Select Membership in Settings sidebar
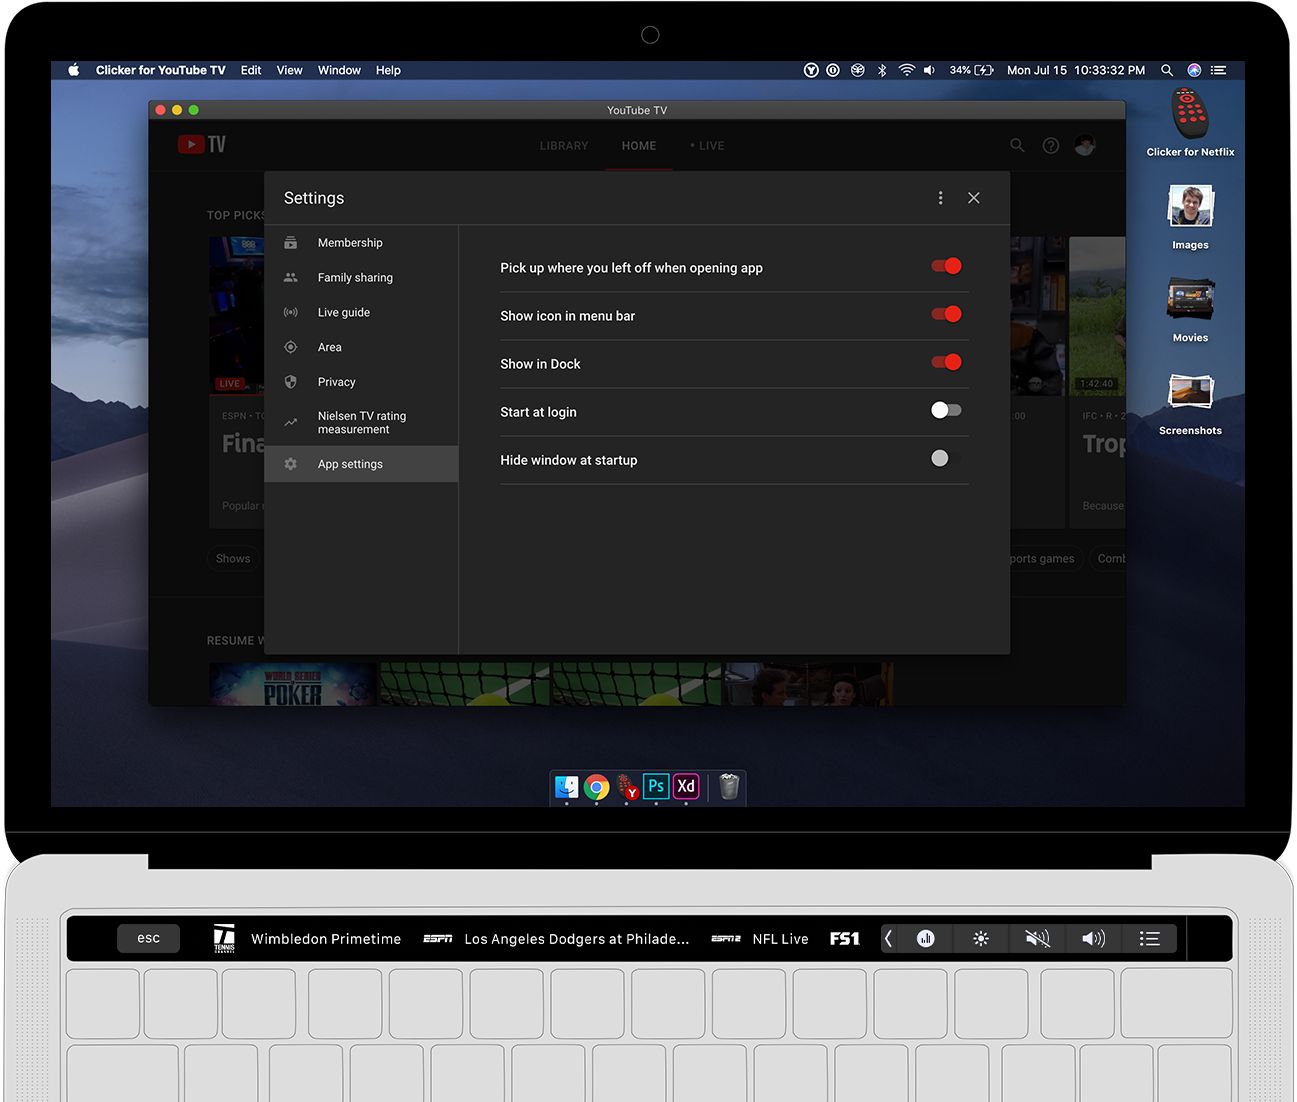1297x1102 pixels. click(x=350, y=243)
